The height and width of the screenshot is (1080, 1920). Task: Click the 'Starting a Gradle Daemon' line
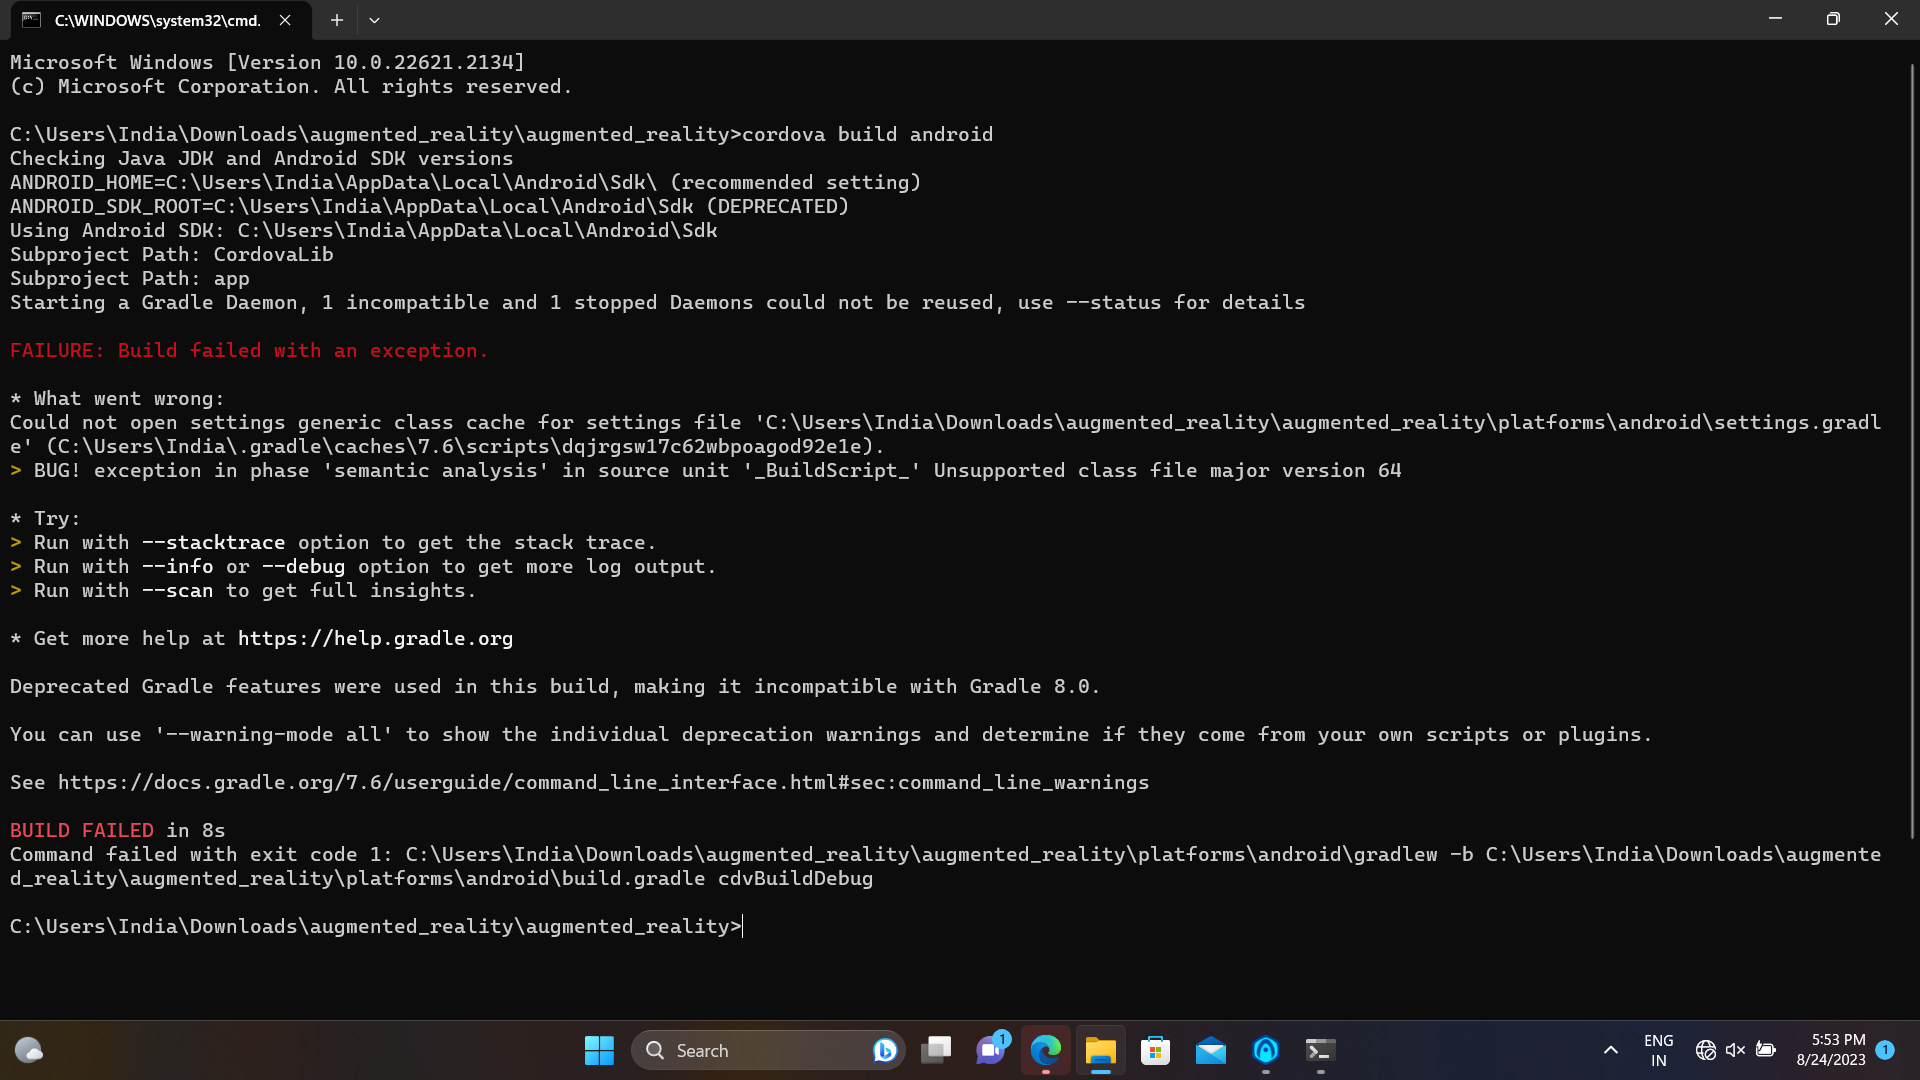tap(657, 303)
